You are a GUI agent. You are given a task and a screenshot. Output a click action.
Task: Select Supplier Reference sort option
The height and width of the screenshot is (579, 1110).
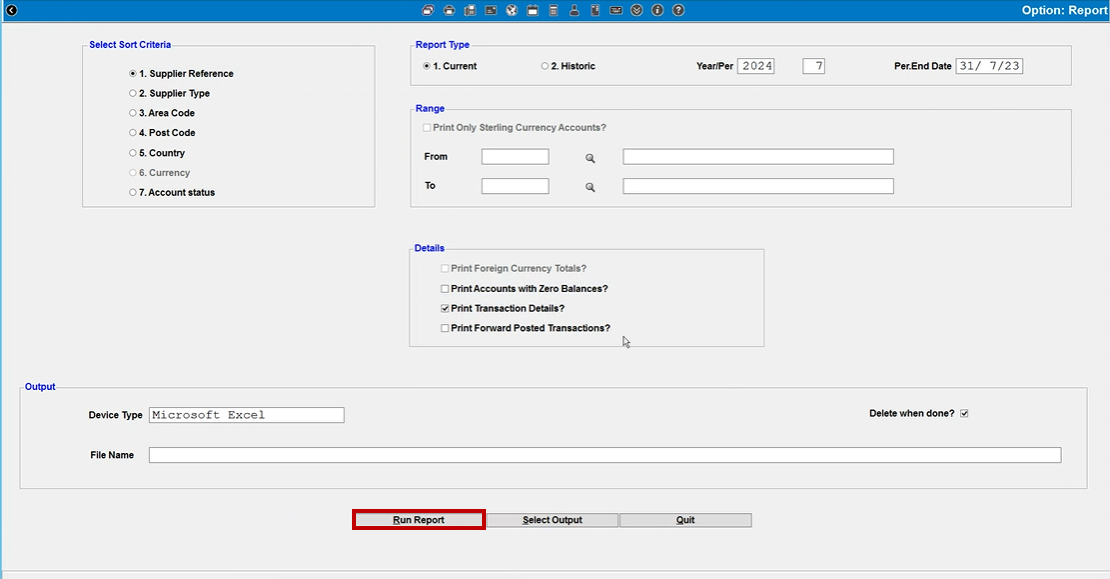coord(181,74)
